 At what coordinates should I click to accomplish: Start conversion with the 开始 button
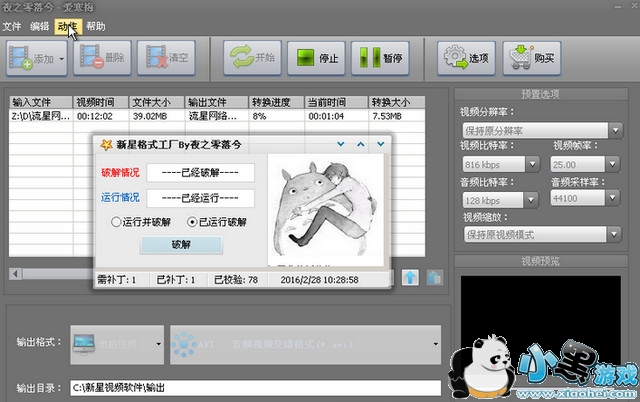252,58
